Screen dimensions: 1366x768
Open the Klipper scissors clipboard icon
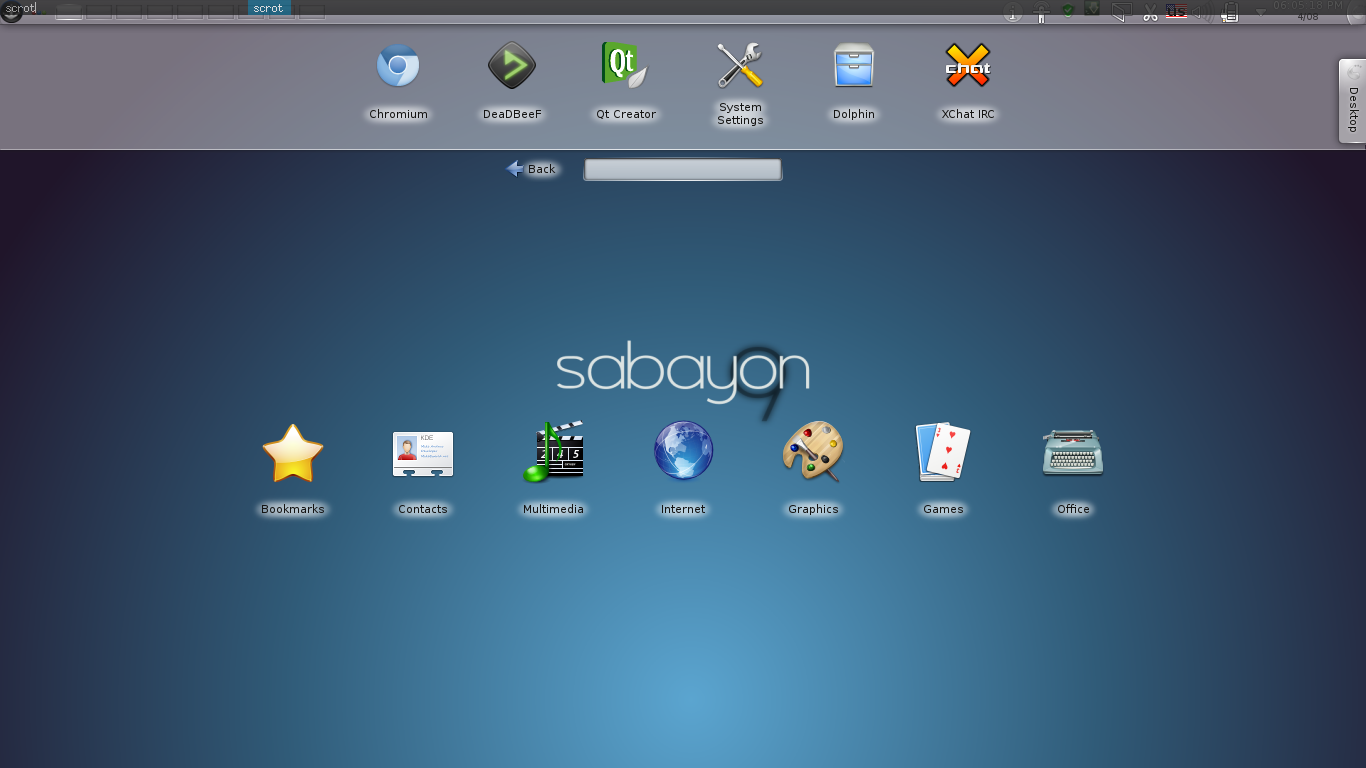[1150, 12]
